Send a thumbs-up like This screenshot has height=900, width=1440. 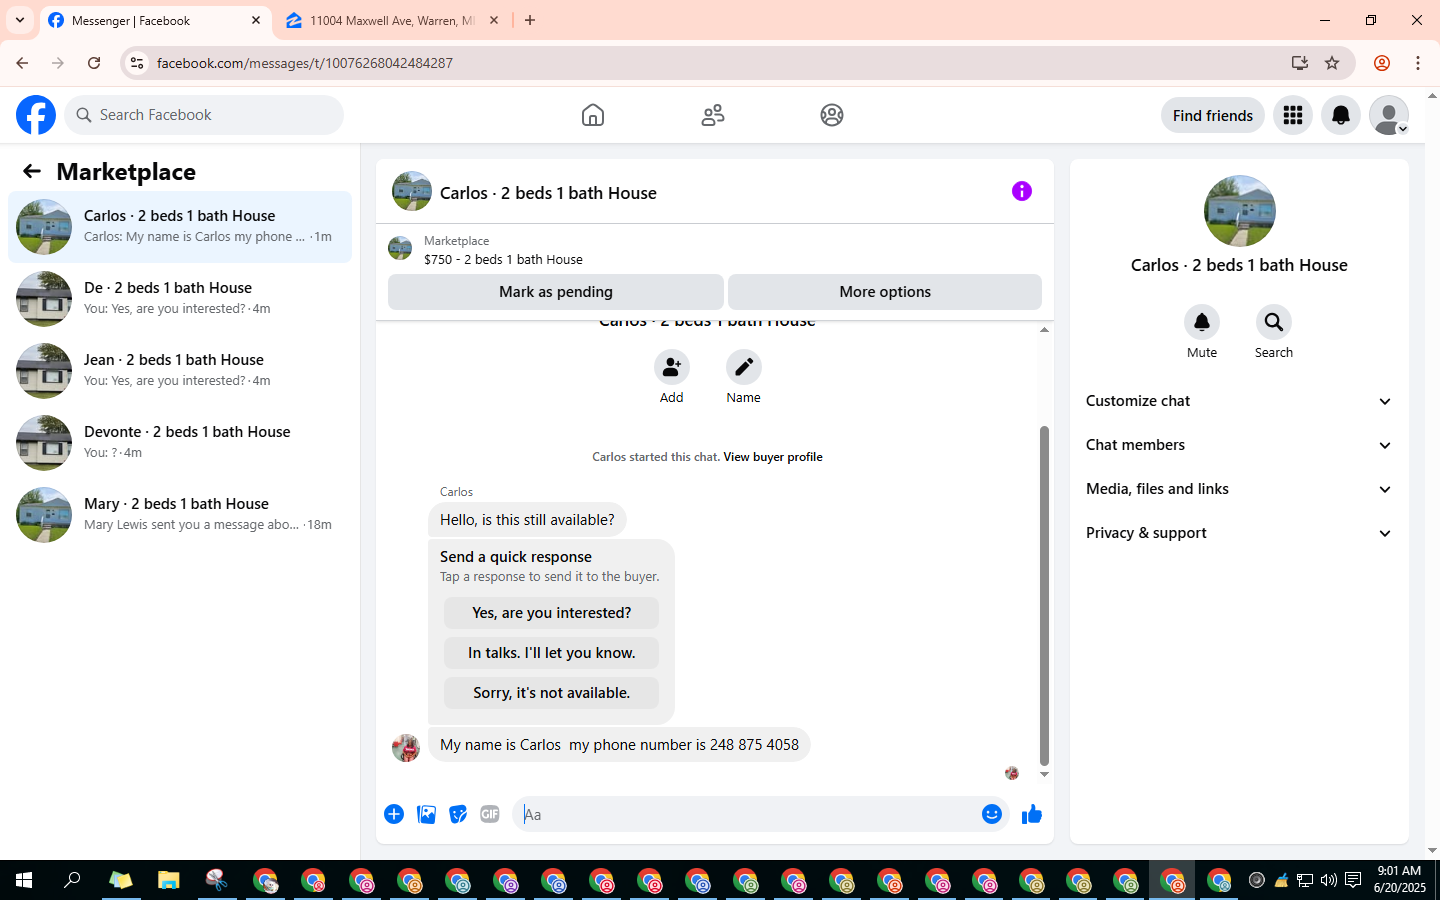point(1032,814)
